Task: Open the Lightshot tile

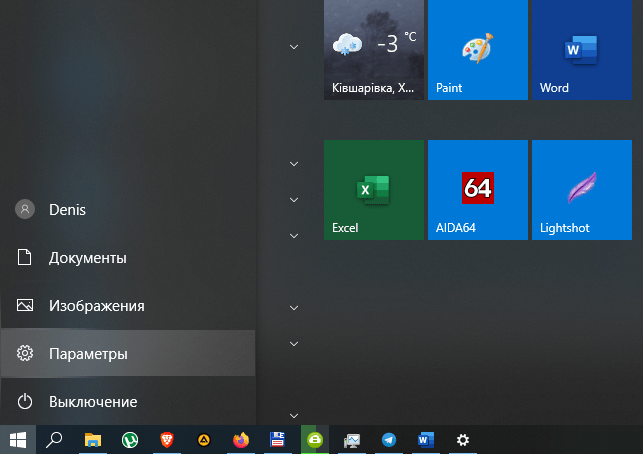Action: [x=582, y=190]
